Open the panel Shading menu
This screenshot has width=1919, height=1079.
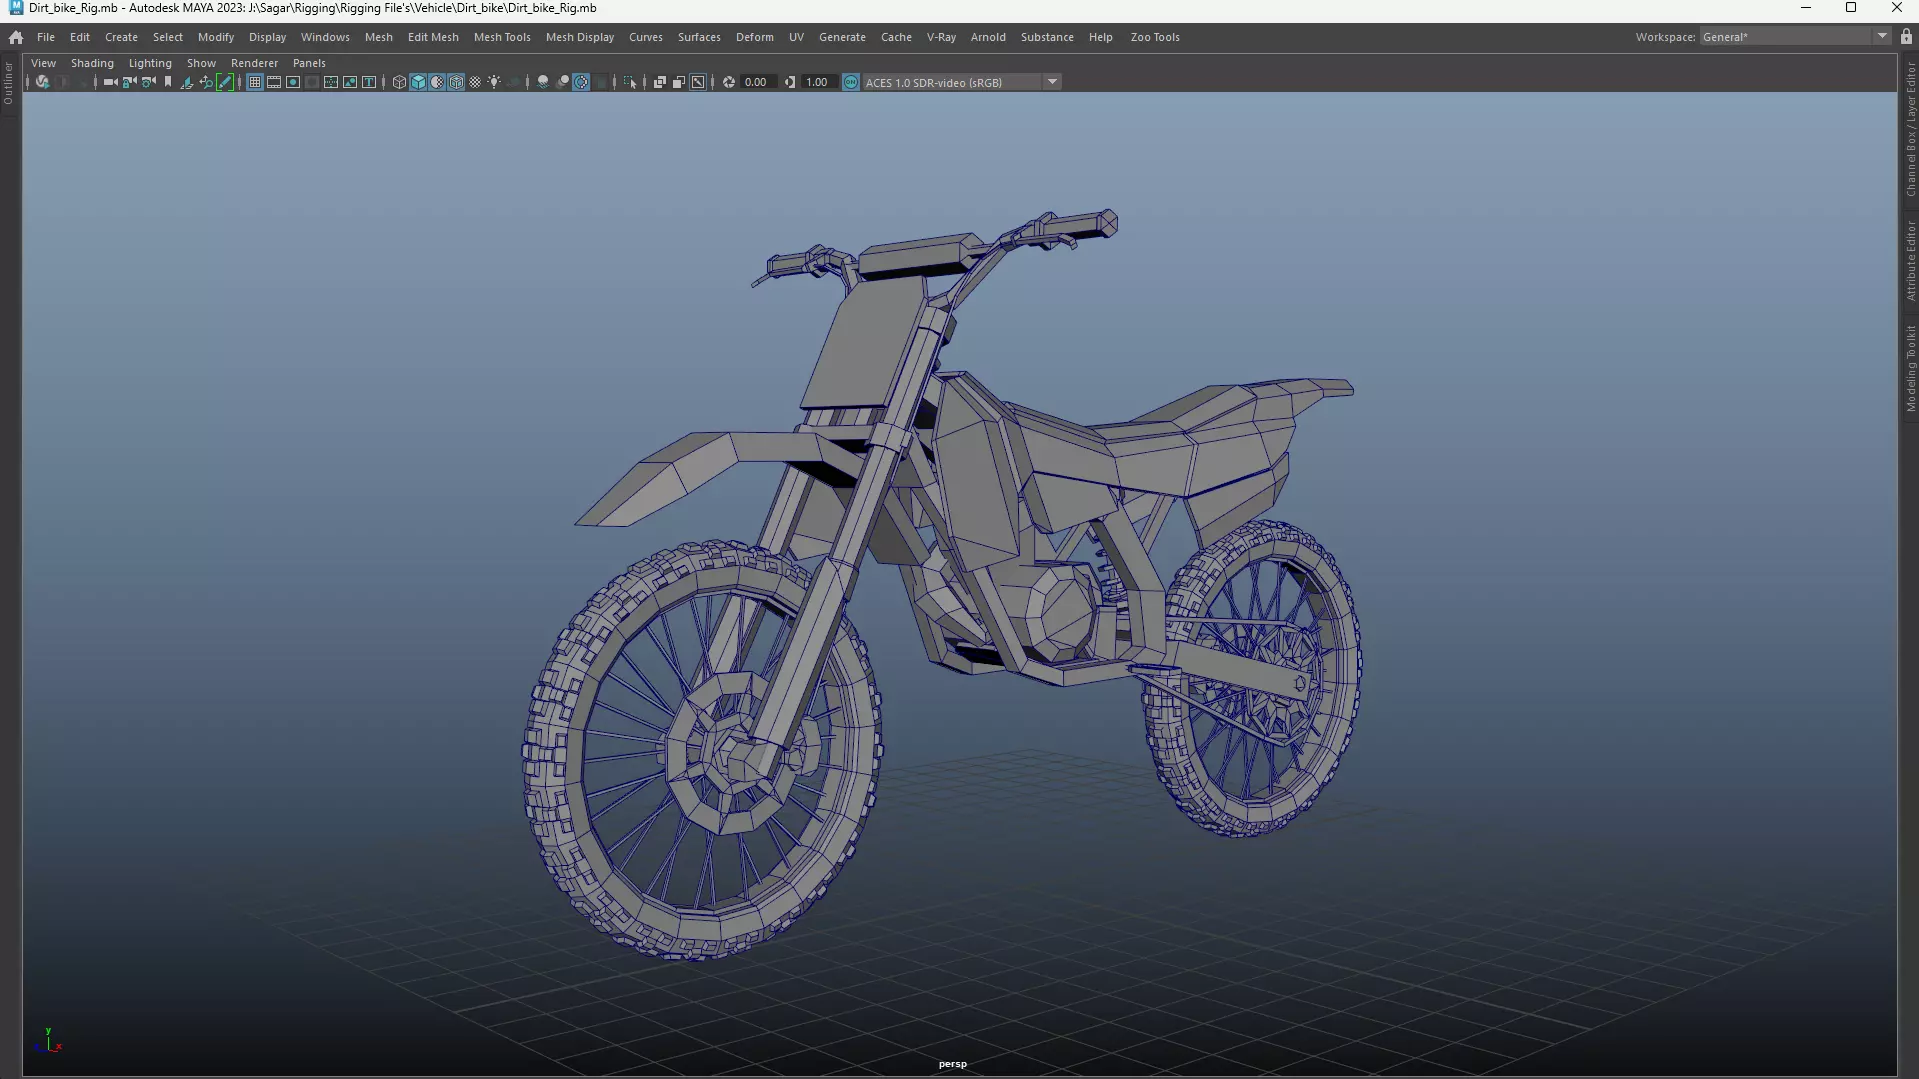pos(92,63)
